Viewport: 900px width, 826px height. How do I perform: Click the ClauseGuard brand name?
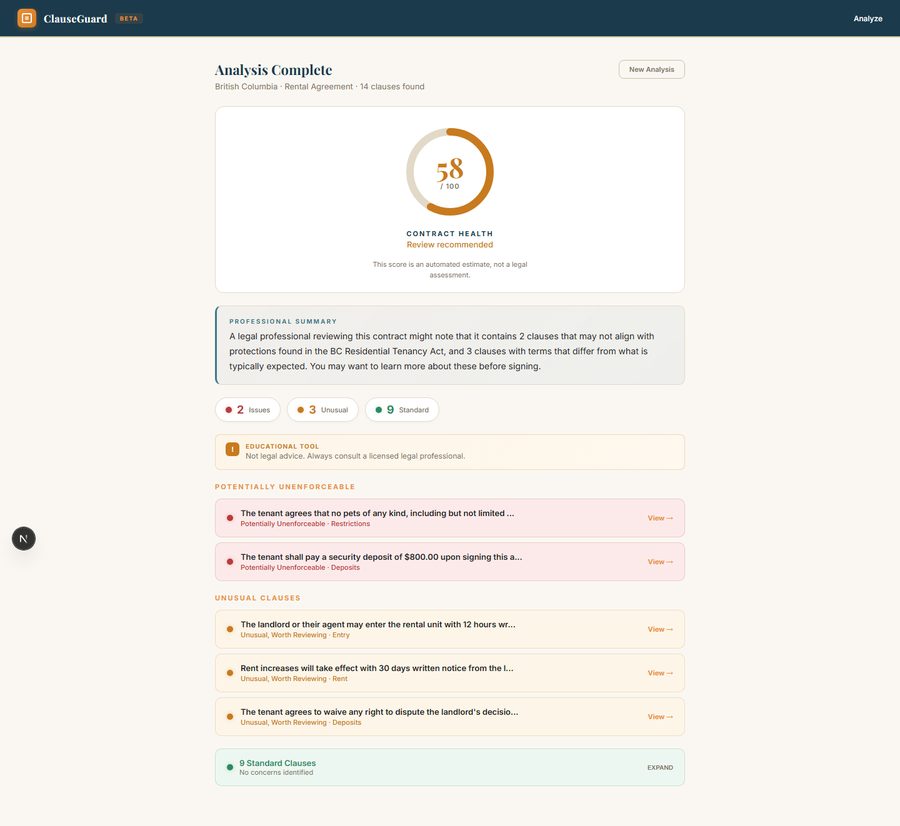pos(75,19)
